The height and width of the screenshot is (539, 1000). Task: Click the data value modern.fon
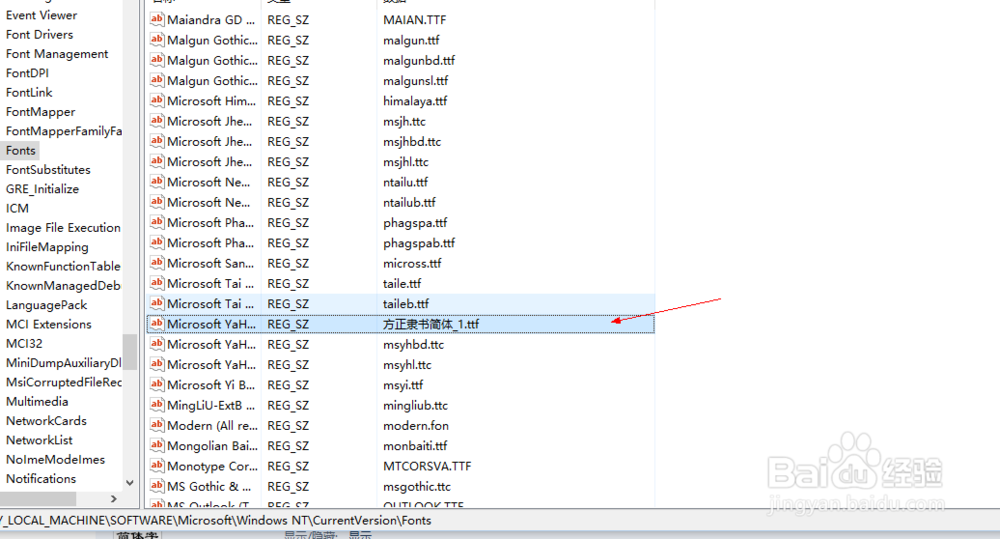[416, 425]
